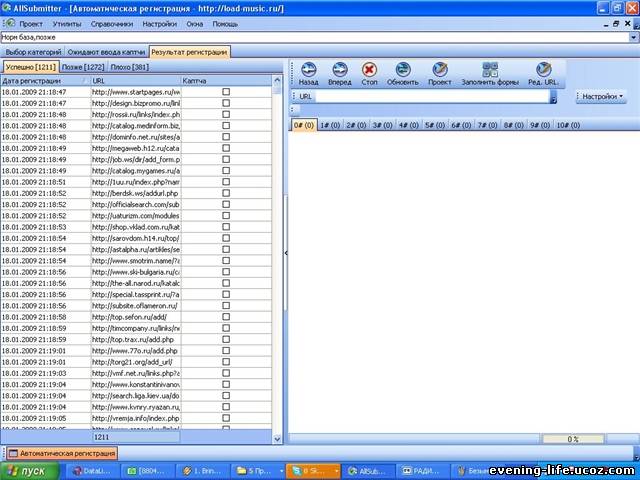Viewport: 640px width, 480px height.
Task: Click inside the URL input field
Action: point(432,97)
